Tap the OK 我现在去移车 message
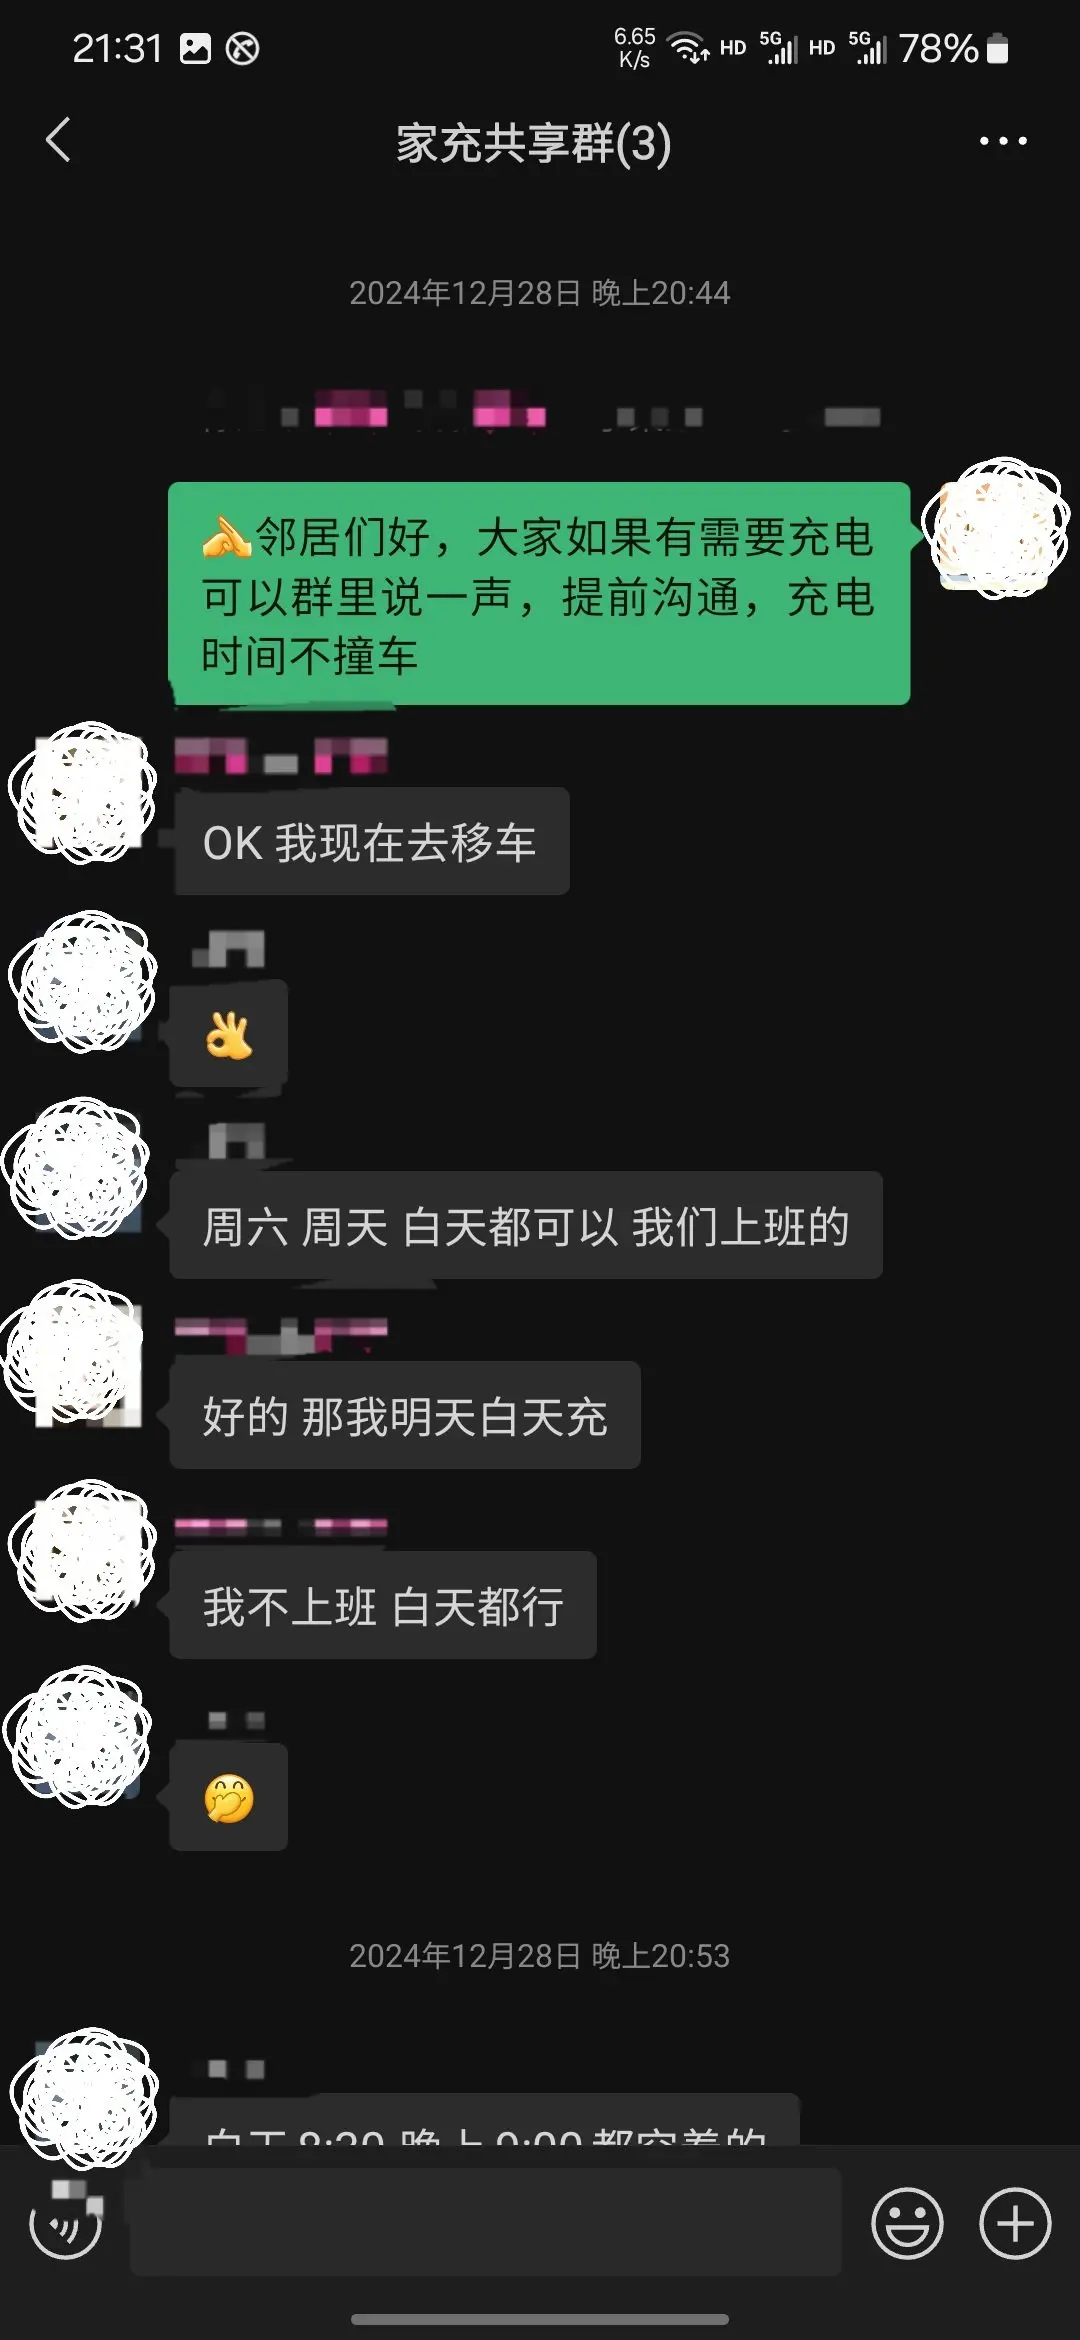The width and height of the screenshot is (1080, 2340). click(371, 841)
